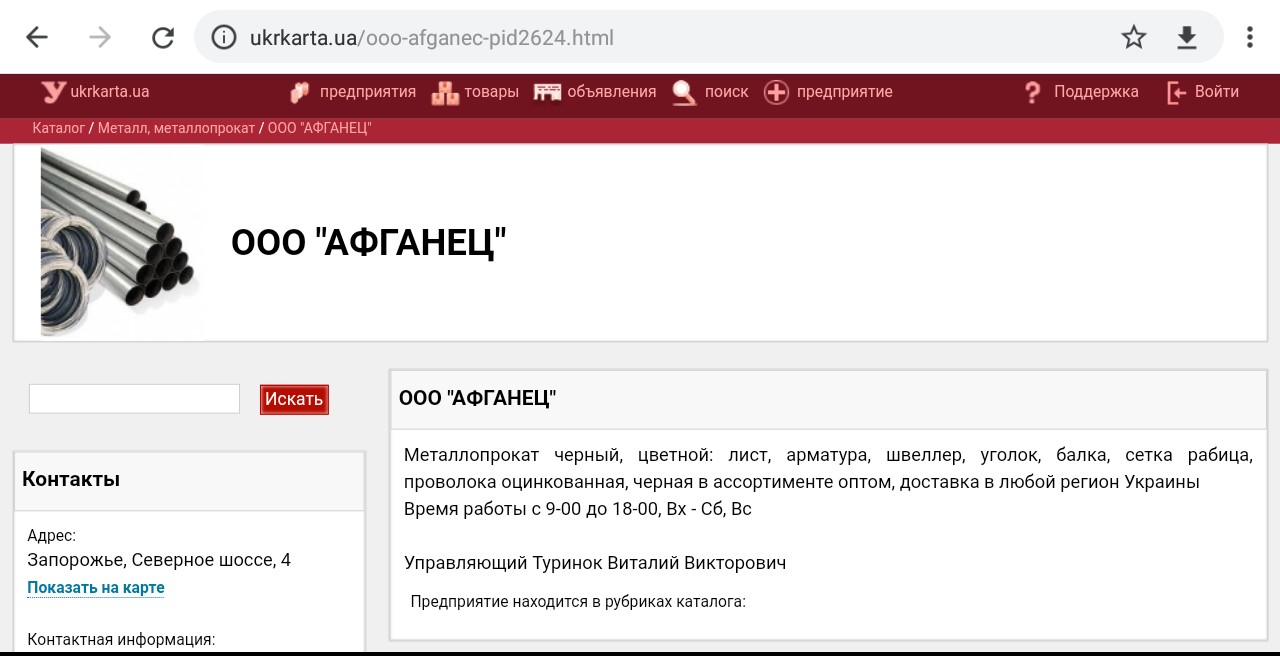
Task: Bookmark page with the star icon
Action: (x=1133, y=38)
